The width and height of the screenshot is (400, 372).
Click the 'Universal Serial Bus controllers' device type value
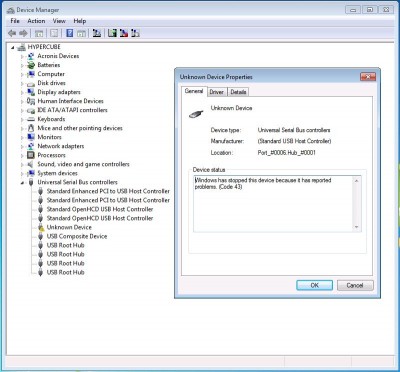coord(294,130)
